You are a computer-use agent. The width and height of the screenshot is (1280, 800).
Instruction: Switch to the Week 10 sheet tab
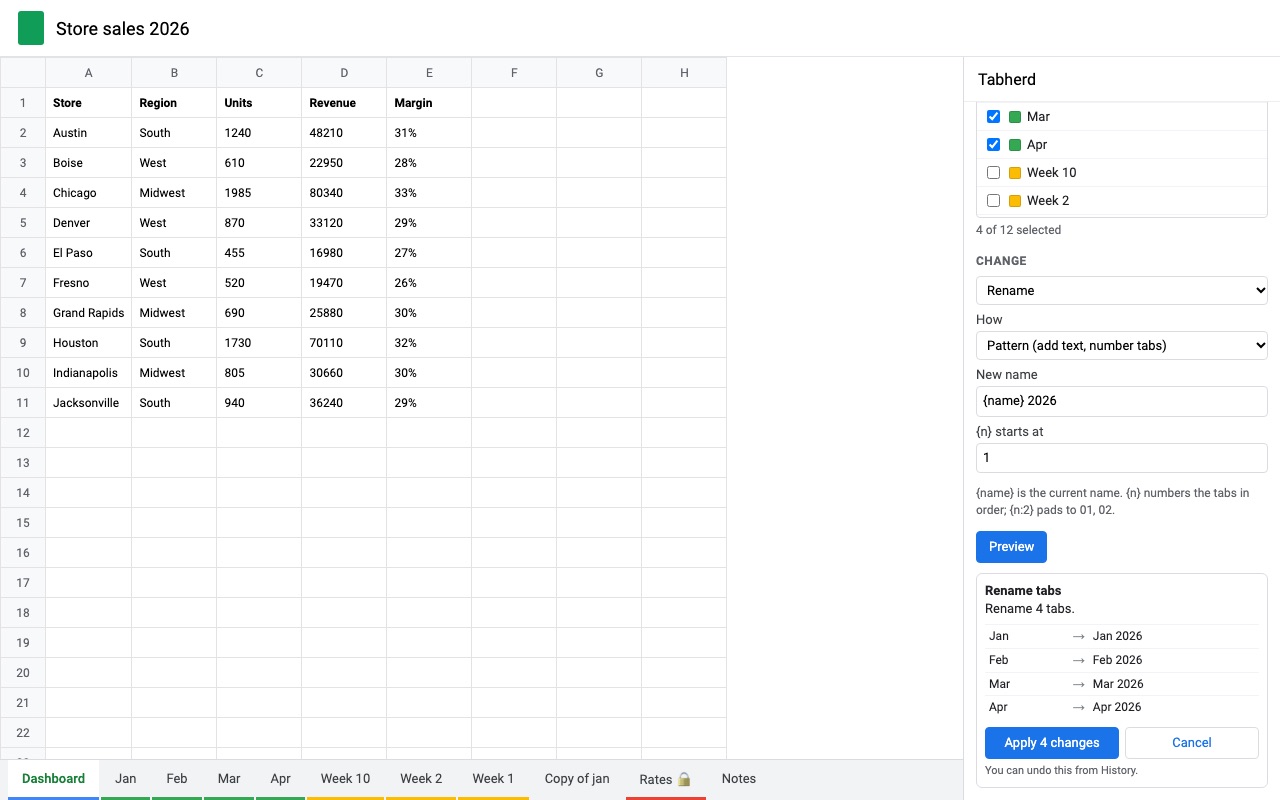pyautogui.click(x=345, y=779)
